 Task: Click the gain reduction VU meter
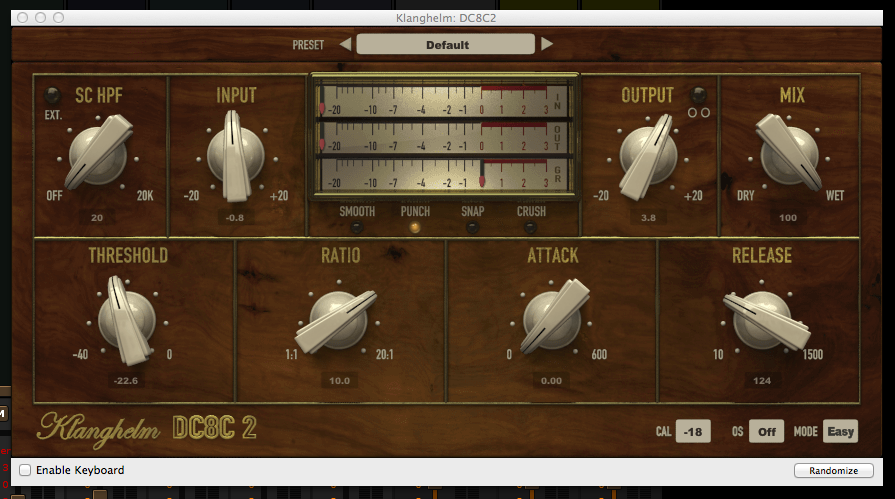click(444, 175)
